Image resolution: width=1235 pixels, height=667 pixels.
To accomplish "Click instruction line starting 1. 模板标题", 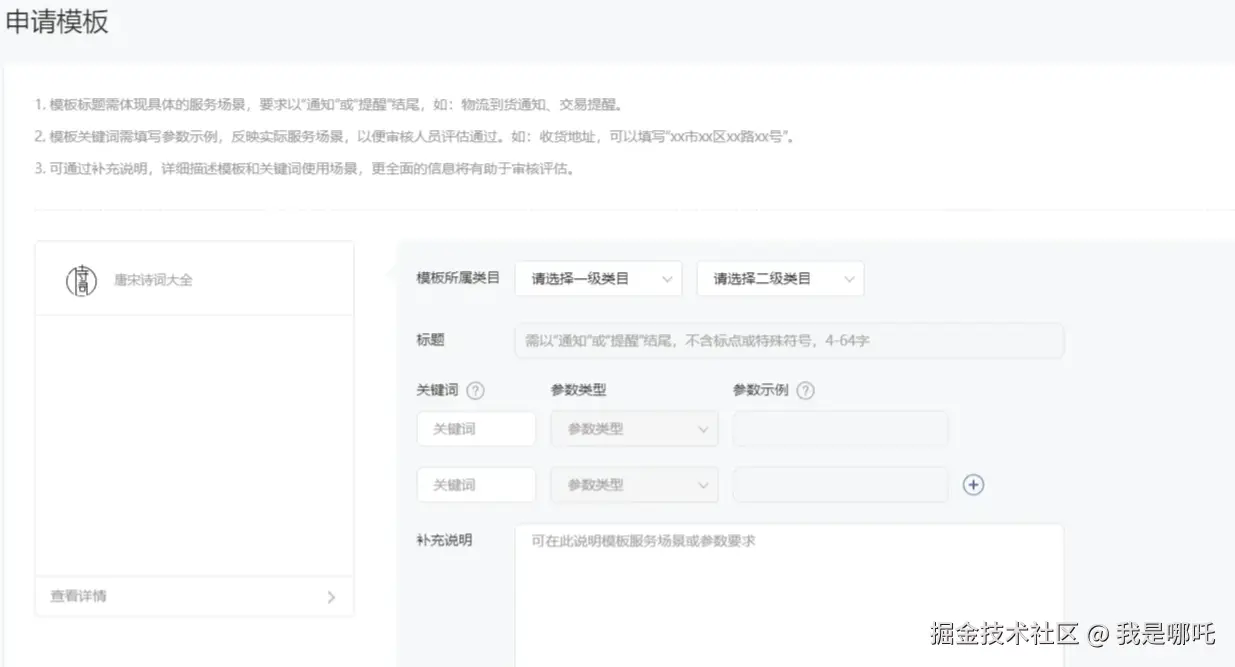I will pos(331,104).
